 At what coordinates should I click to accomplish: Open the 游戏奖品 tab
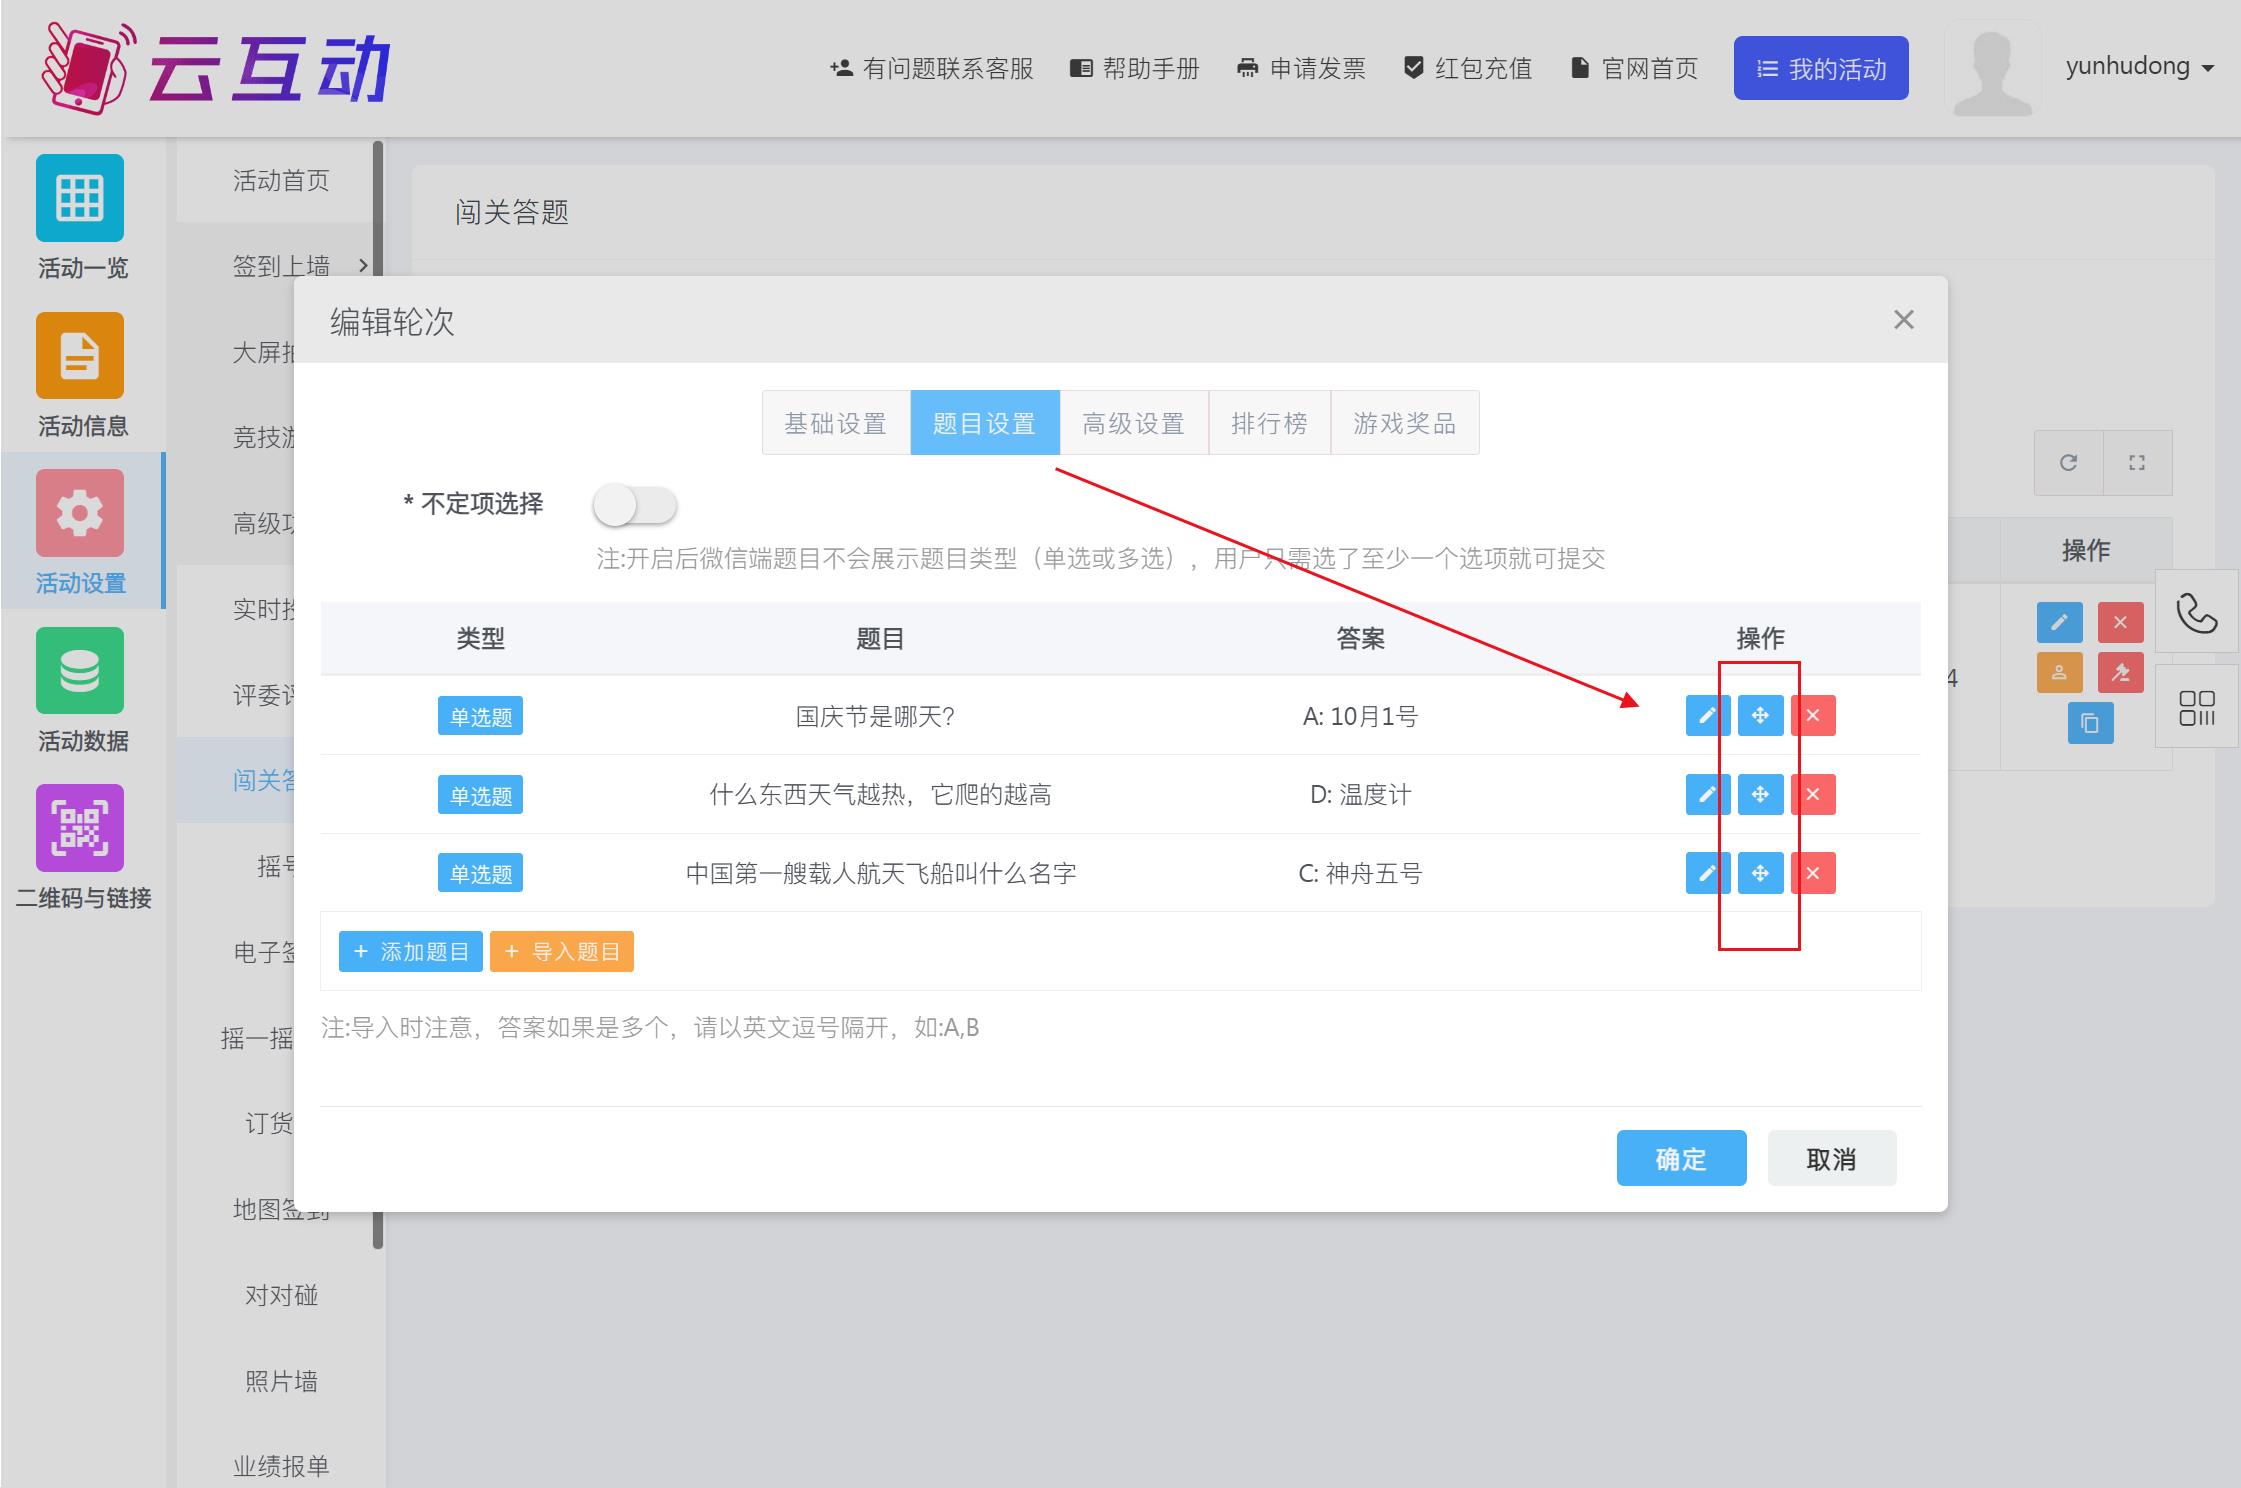1404,422
